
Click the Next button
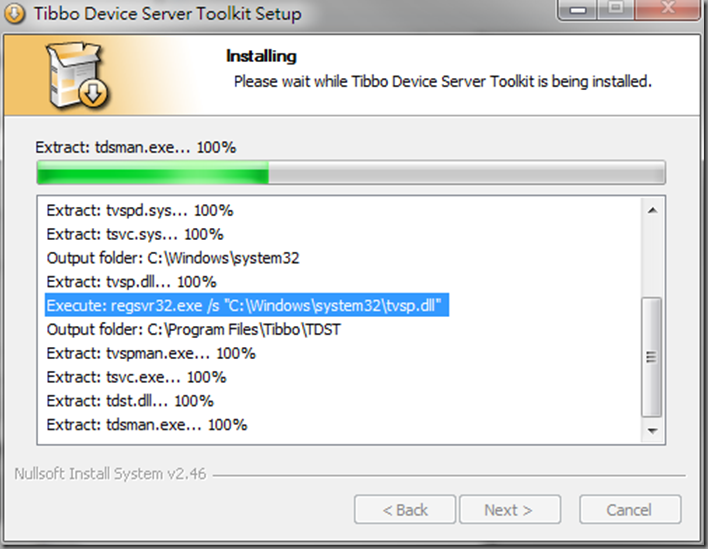pos(510,510)
